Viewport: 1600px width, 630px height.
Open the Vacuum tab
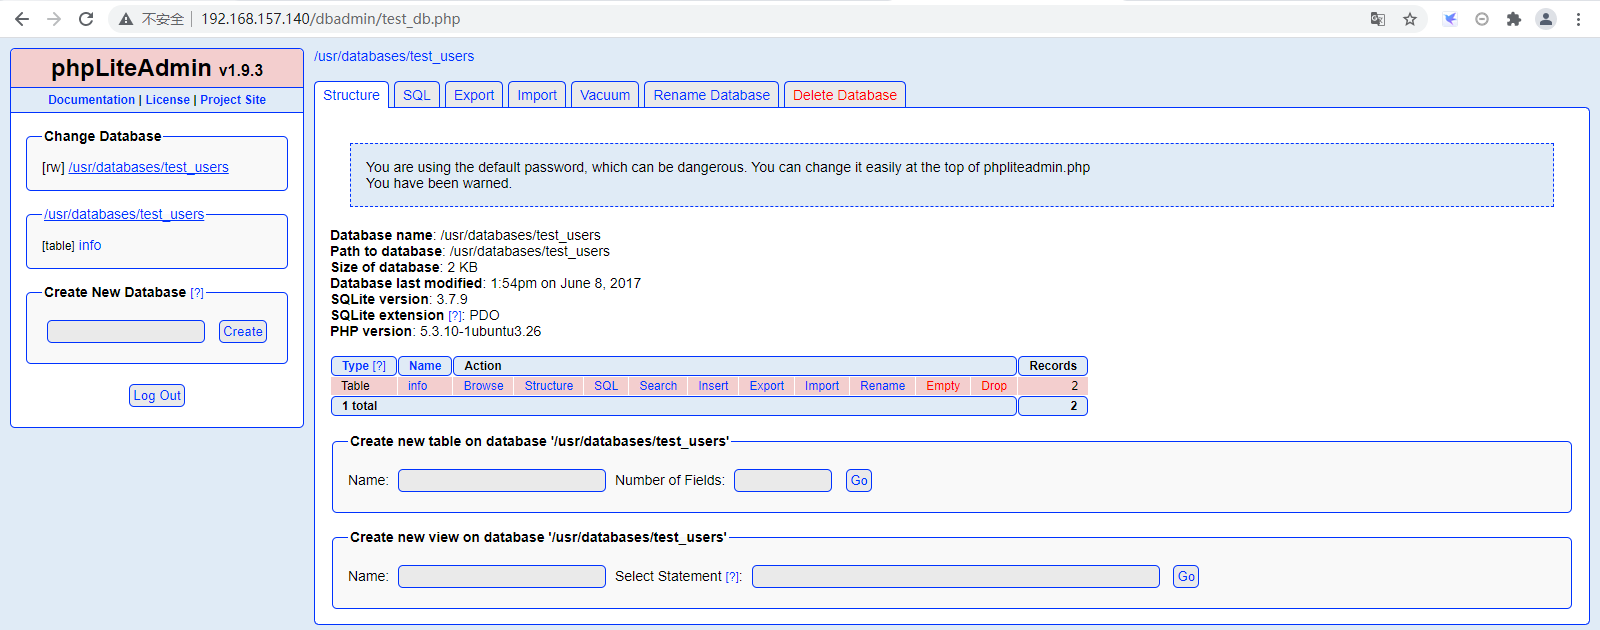pyautogui.click(x=605, y=95)
